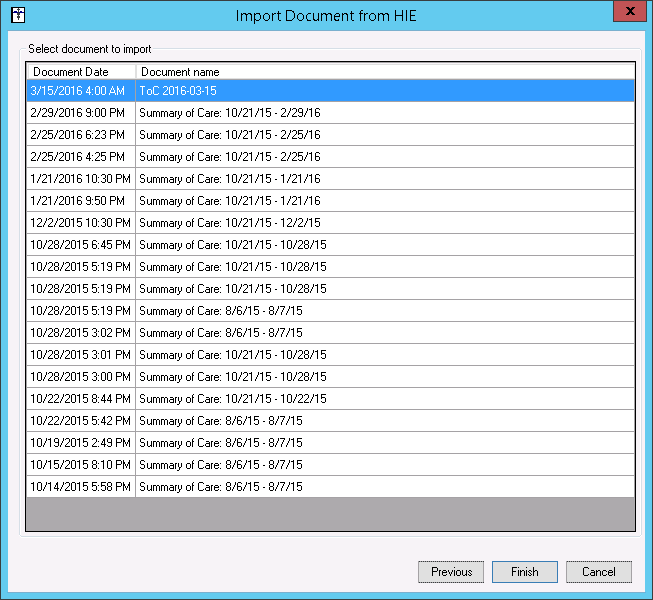Pick the 10/22/2015 8:44 PM Summary of Care
653x600 pixels.
330,399
